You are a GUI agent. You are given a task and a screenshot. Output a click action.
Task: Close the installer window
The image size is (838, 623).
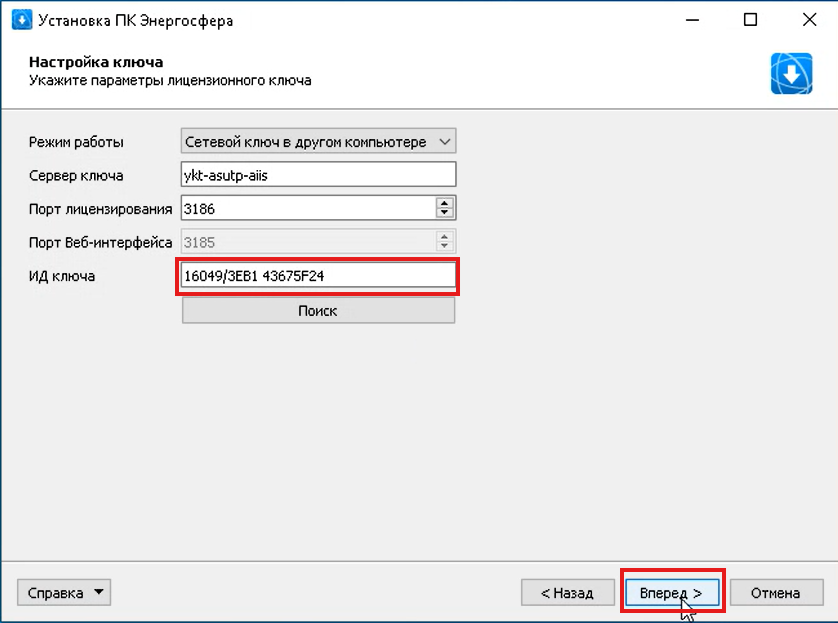pyautogui.click(x=809, y=20)
